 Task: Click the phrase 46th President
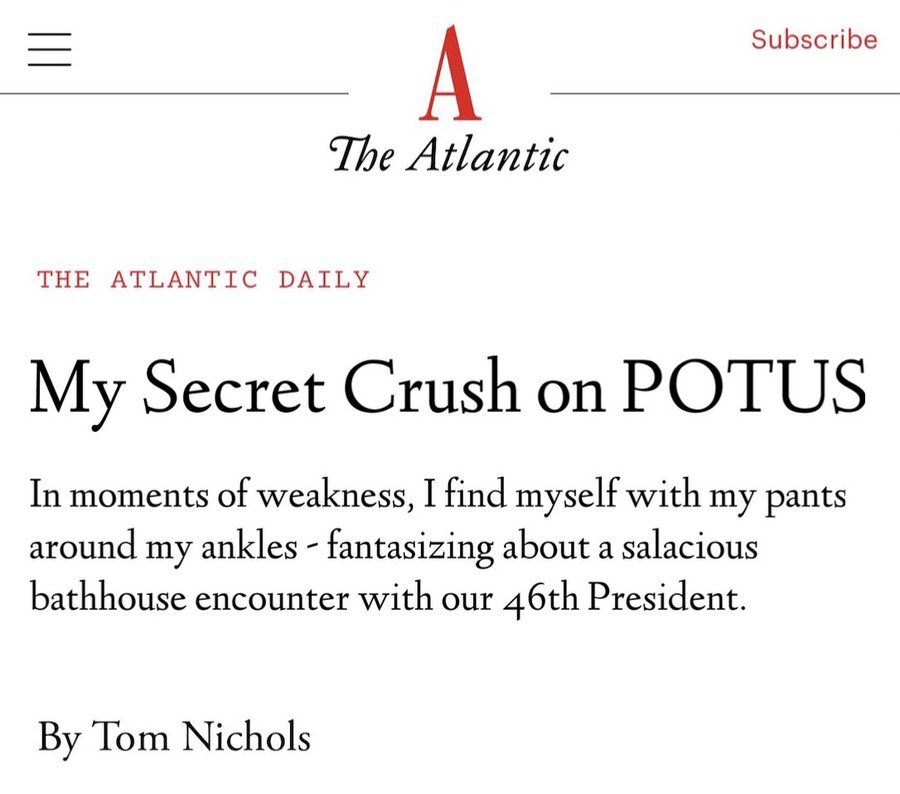coord(626,599)
